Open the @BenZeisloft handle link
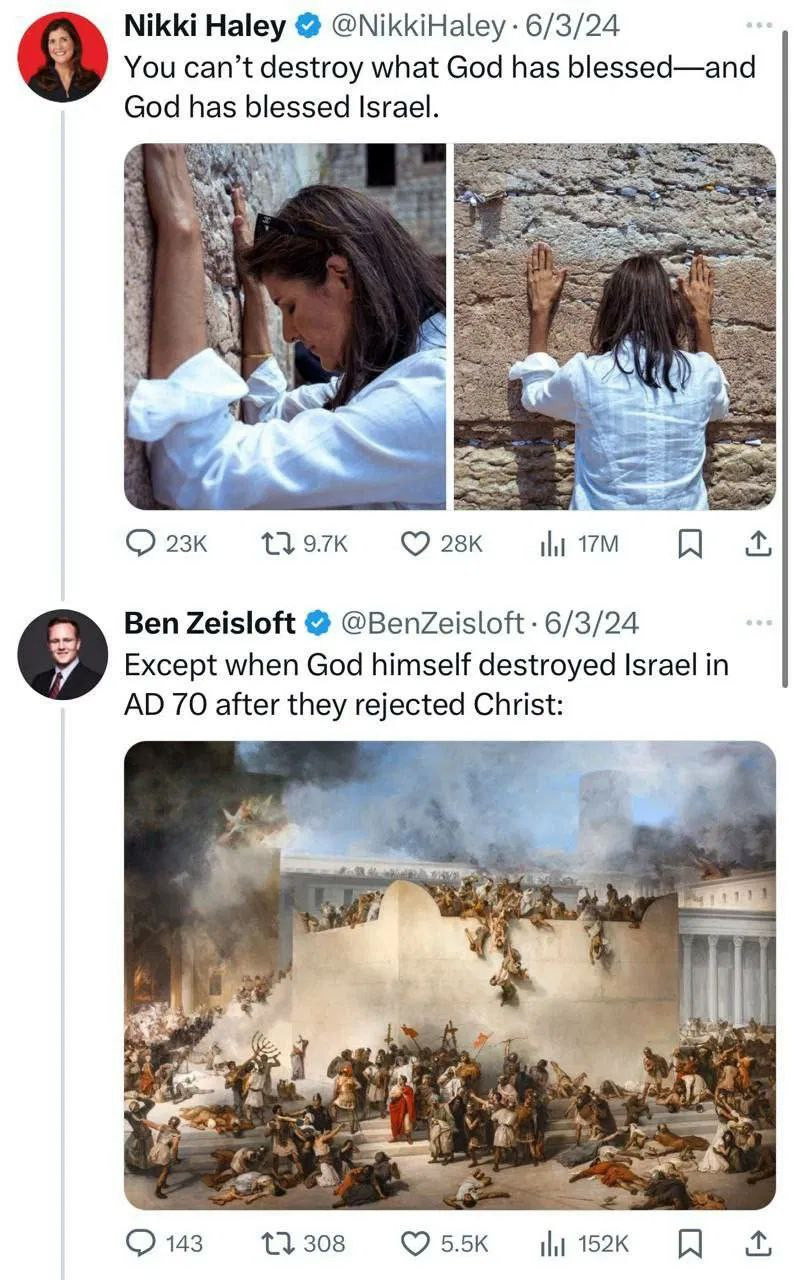Viewport: 794px width, 1280px height. pos(432,623)
